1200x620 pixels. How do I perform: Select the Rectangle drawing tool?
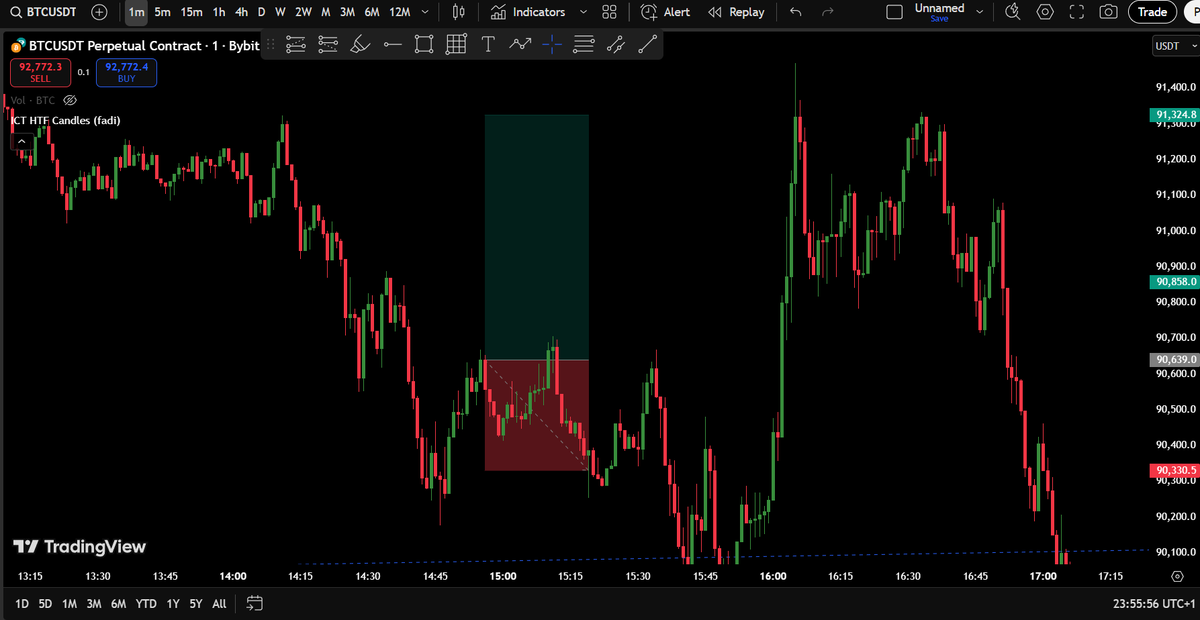424,44
